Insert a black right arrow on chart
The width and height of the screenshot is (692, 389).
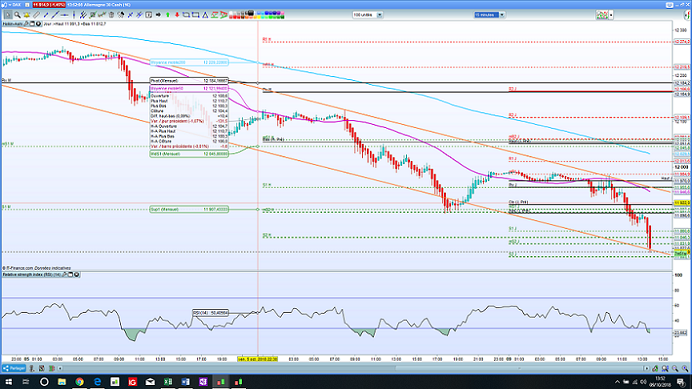158,15
